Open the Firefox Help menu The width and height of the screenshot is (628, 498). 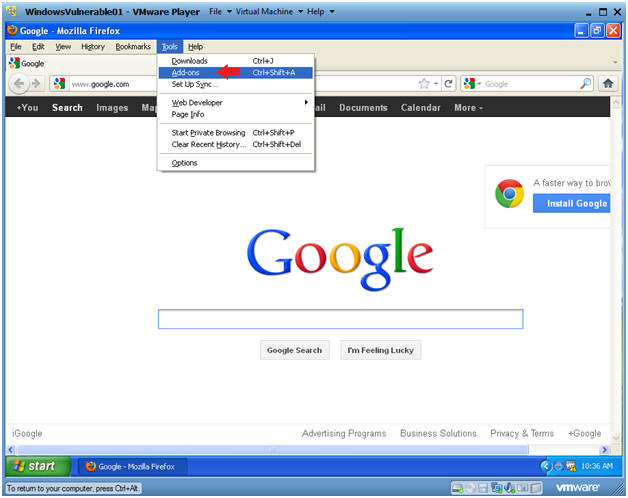pyautogui.click(x=195, y=46)
